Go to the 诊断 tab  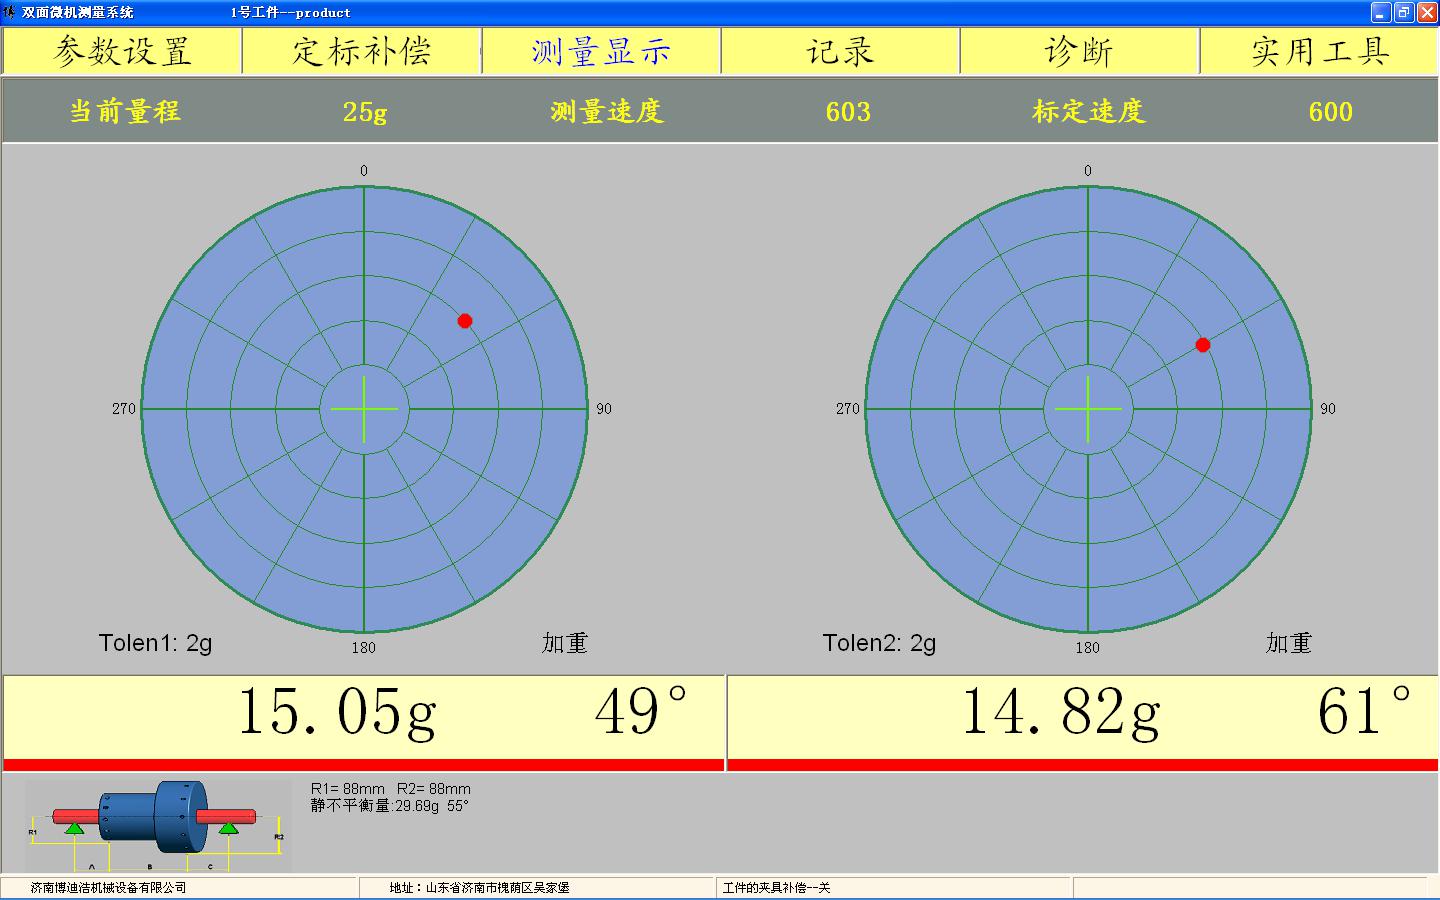pos(1079,51)
